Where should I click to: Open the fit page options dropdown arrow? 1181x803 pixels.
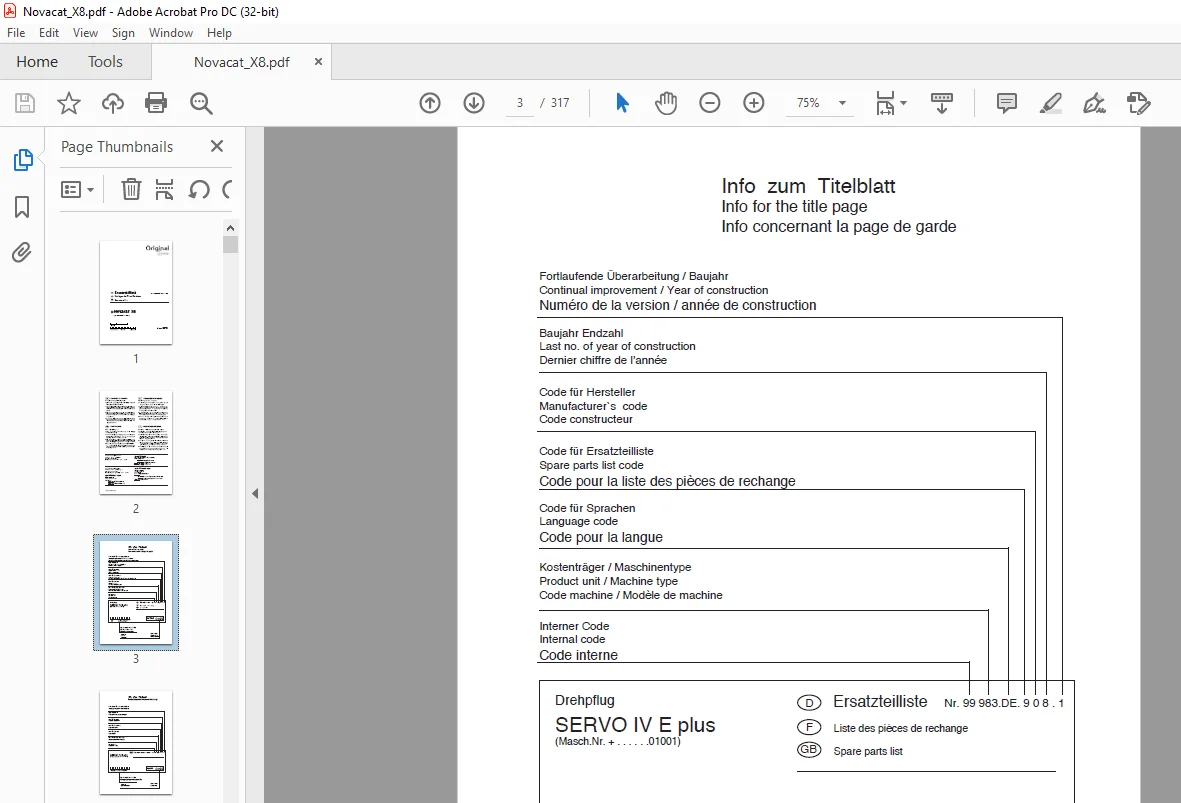coord(904,103)
